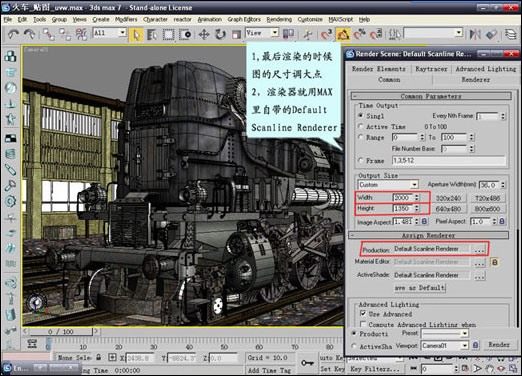Open the View reference coordinate dropdown
Viewport: 522px width, 376px height.
click(x=262, y=33)
